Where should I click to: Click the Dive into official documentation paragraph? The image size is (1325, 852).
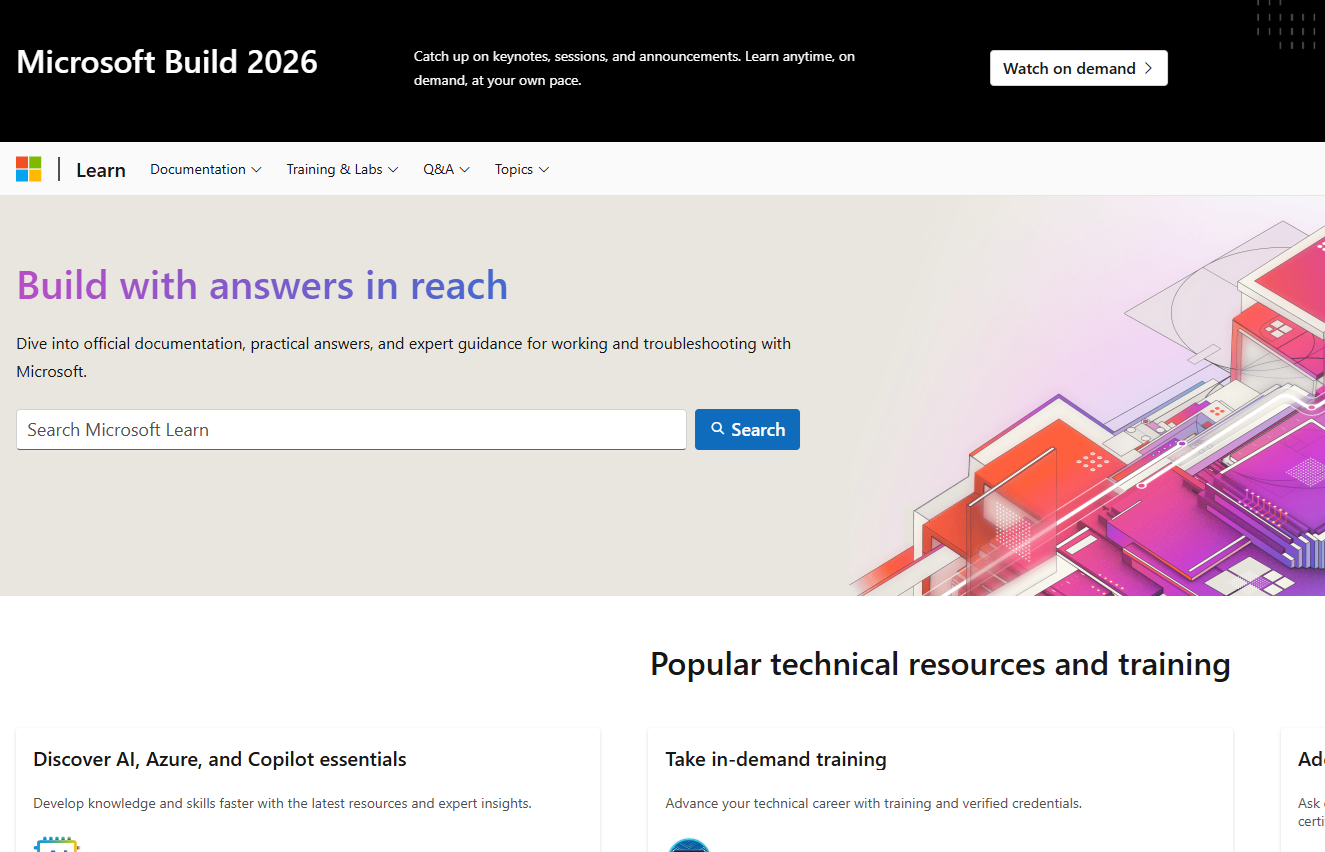[403, 357]
